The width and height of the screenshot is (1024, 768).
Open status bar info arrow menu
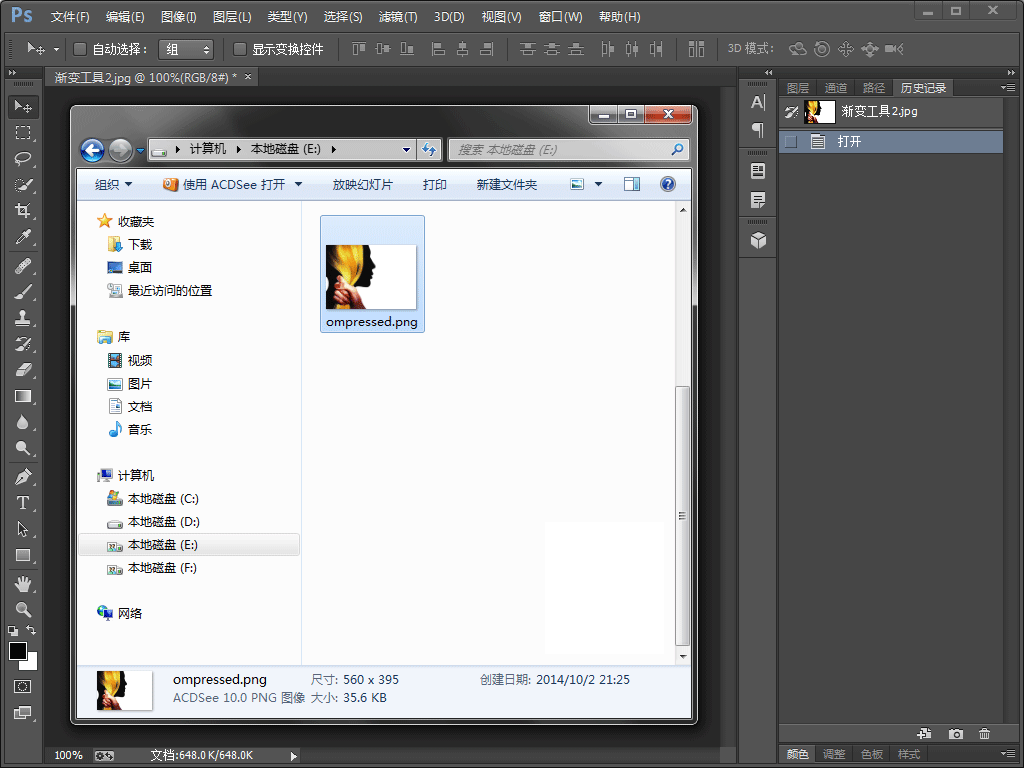[x=293, y=756]
